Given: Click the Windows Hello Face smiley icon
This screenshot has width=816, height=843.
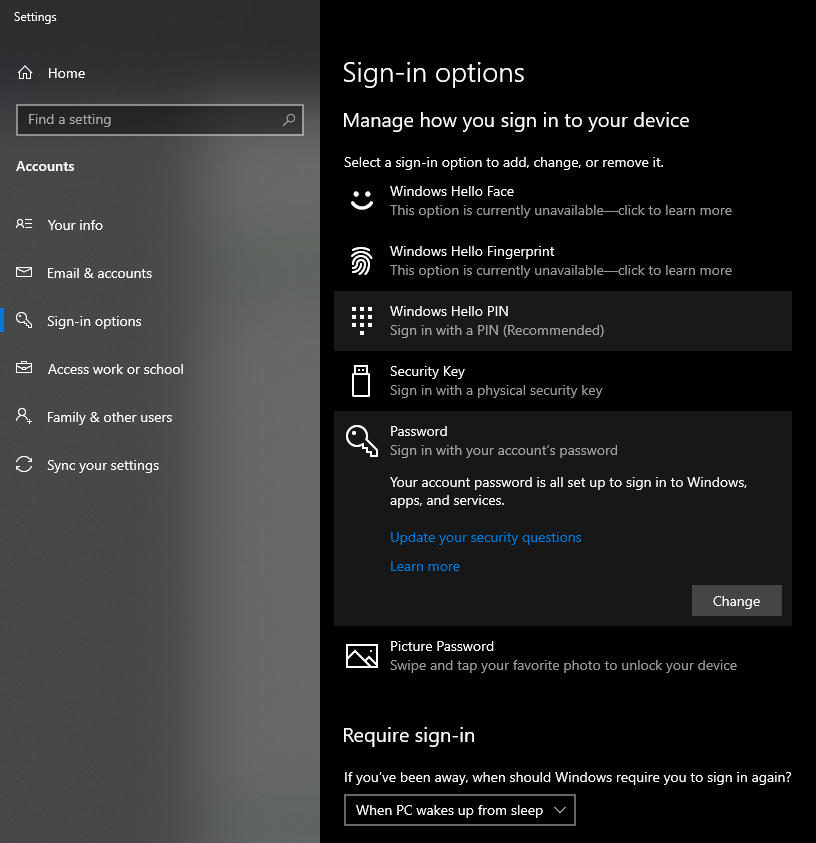Looking at the screenshot, I should tap(362, 201).
